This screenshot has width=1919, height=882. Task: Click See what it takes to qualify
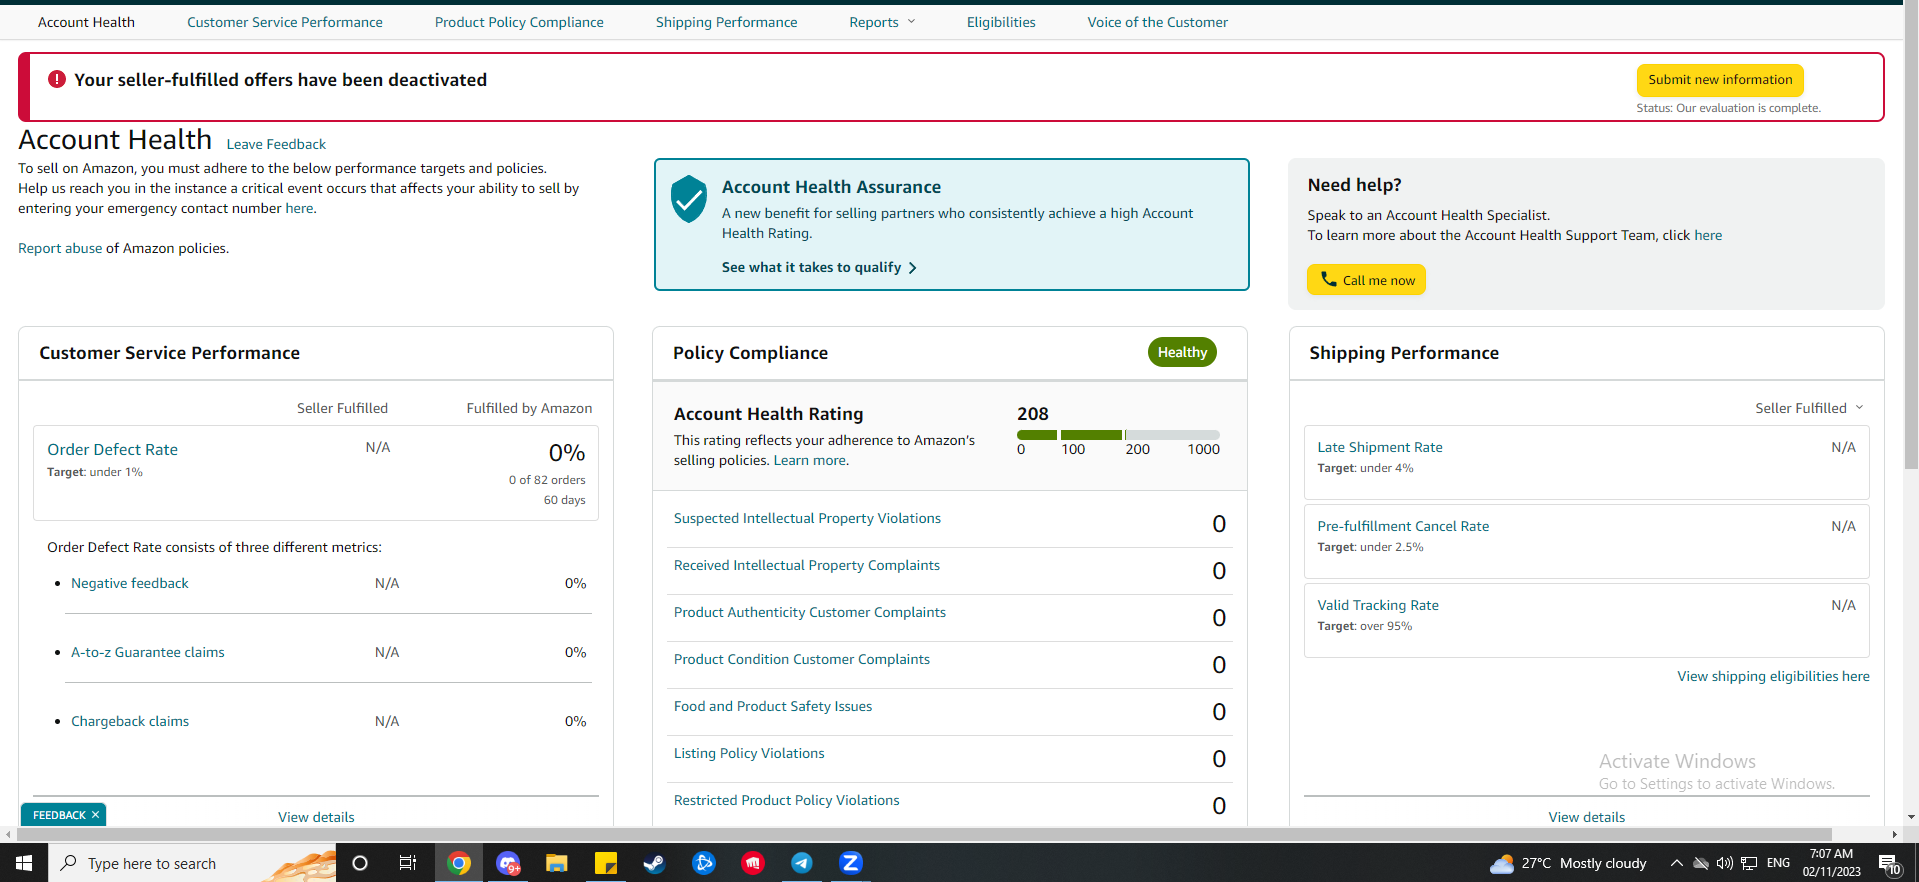812,267
